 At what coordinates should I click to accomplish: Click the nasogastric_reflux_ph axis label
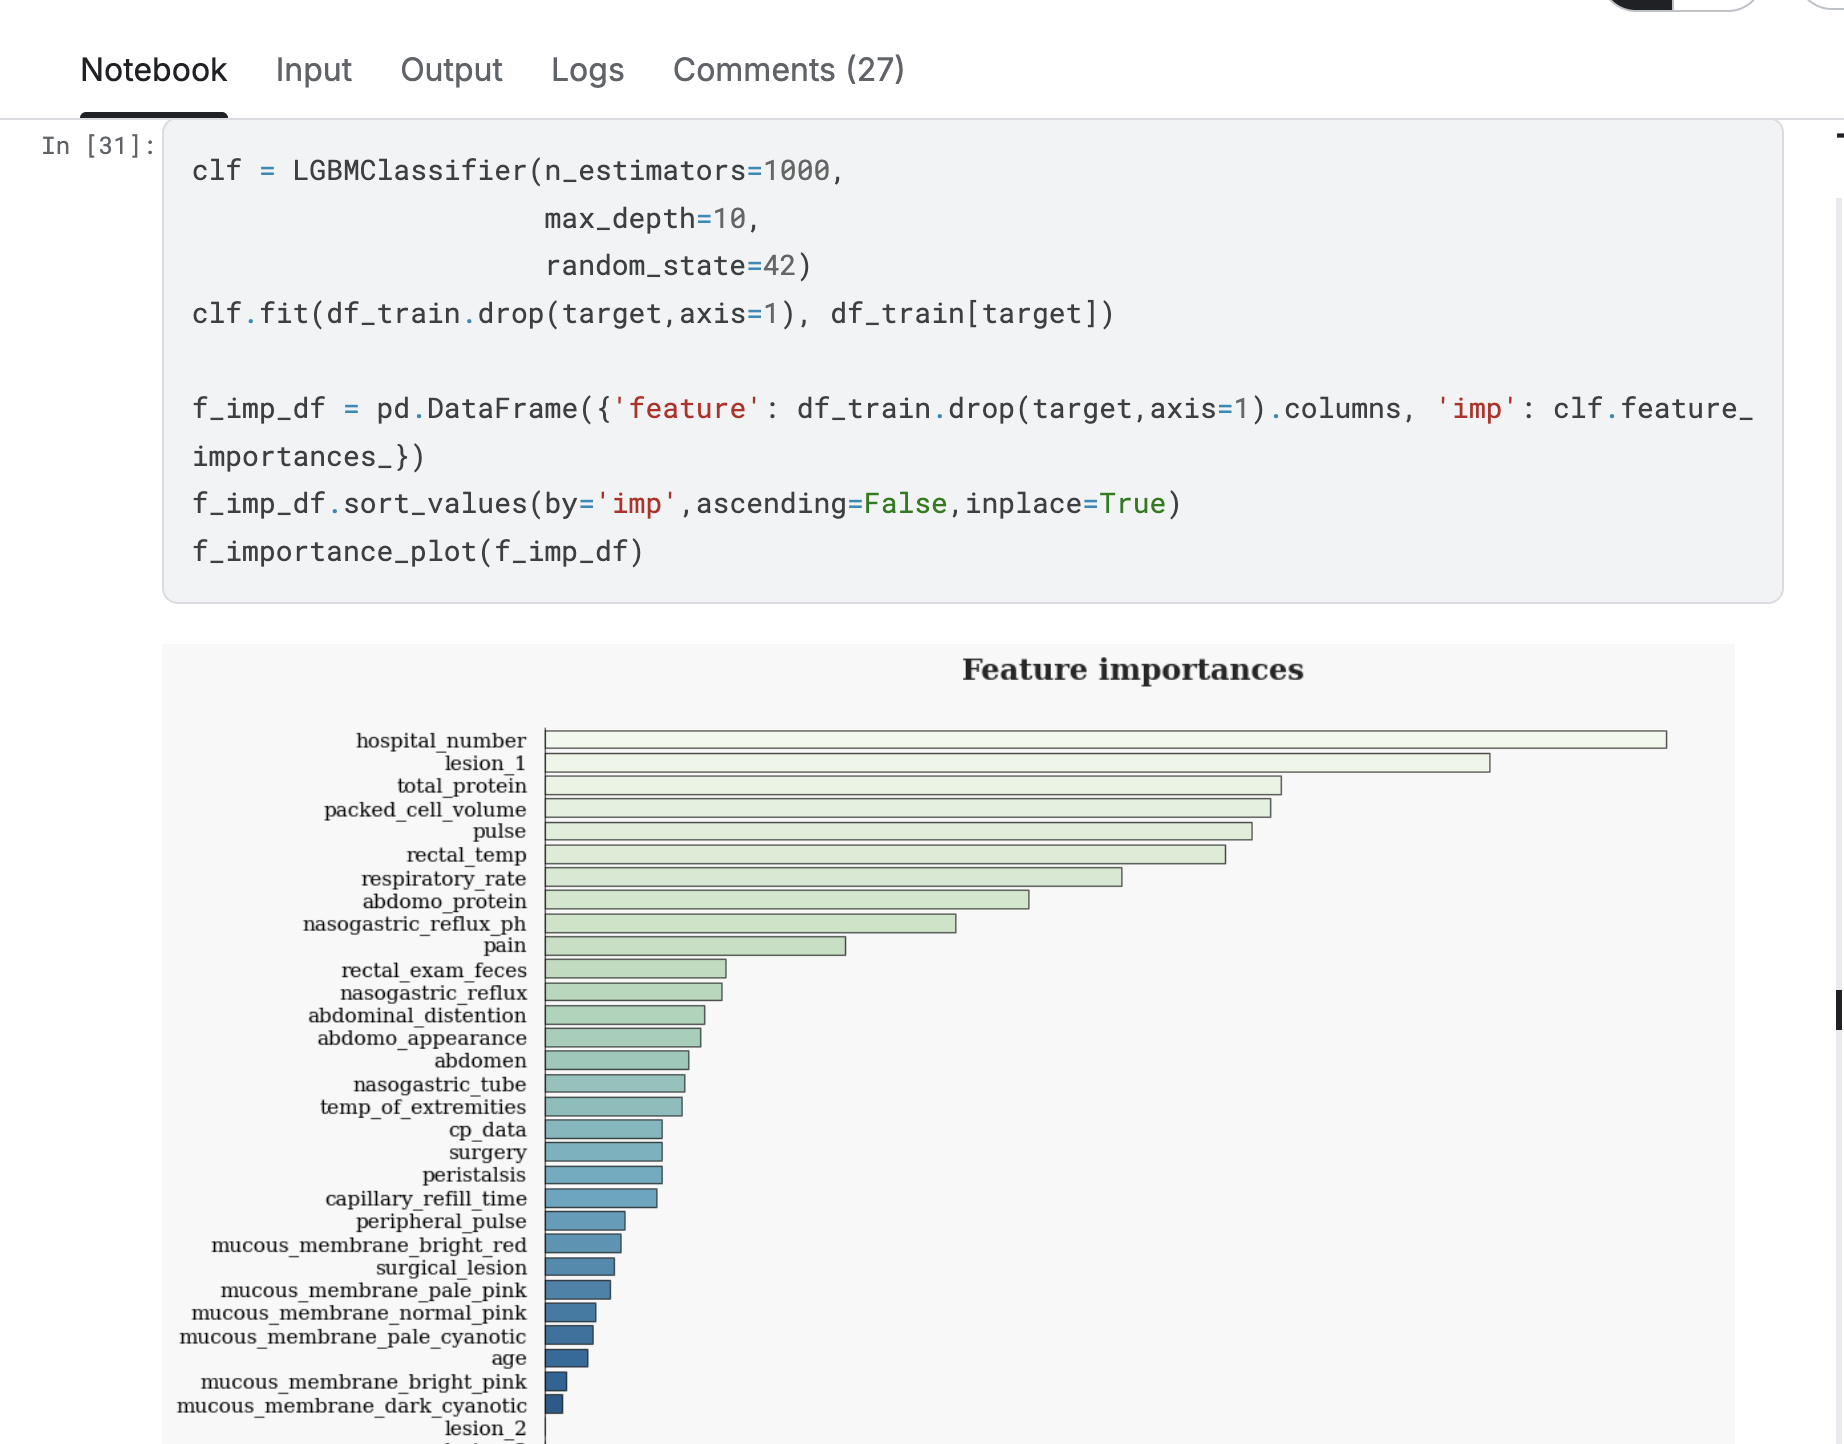pyautogui.click(x=414, y=924)
